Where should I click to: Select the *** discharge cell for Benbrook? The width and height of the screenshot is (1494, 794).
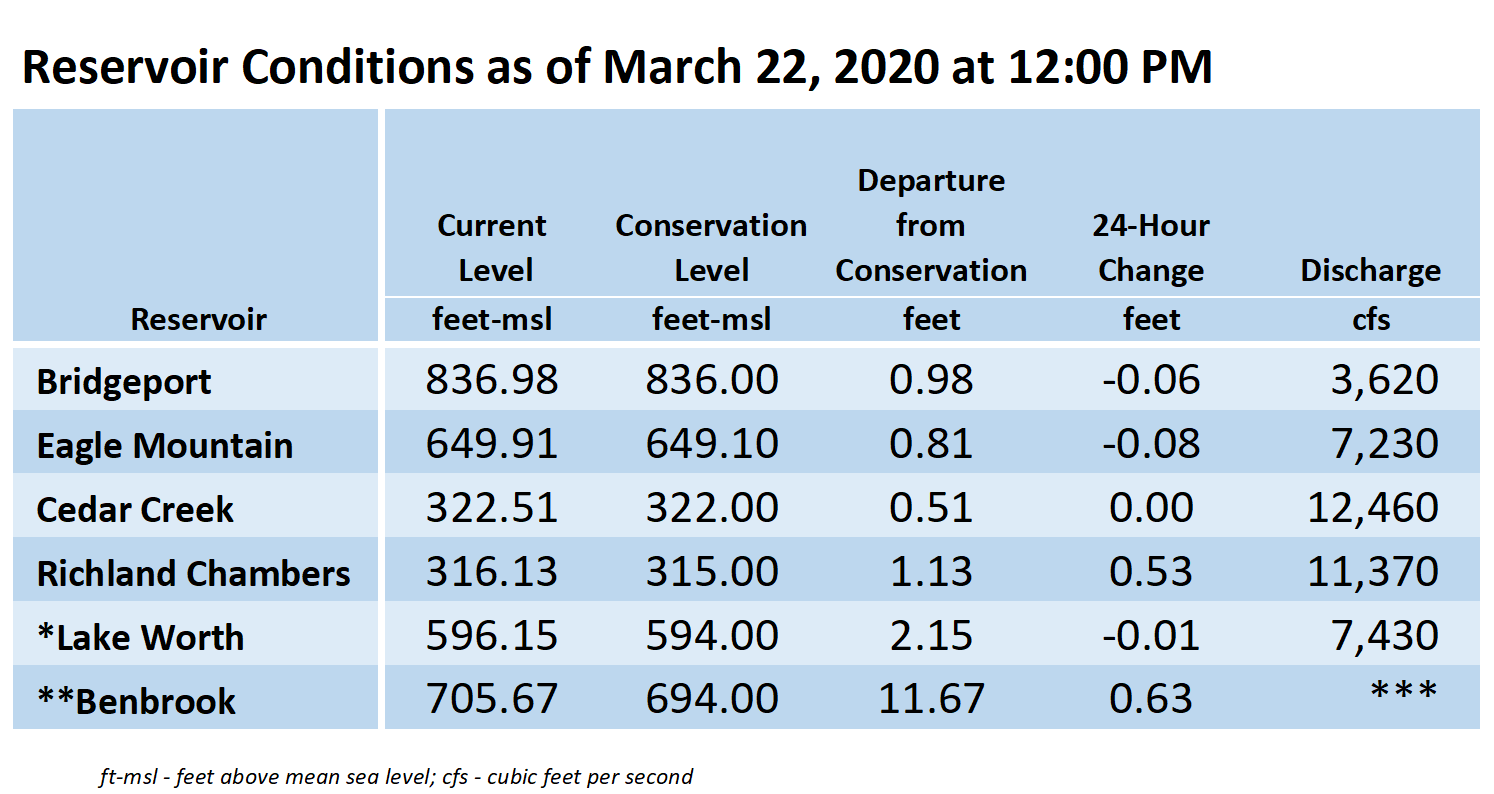(x=1404, y=692)
